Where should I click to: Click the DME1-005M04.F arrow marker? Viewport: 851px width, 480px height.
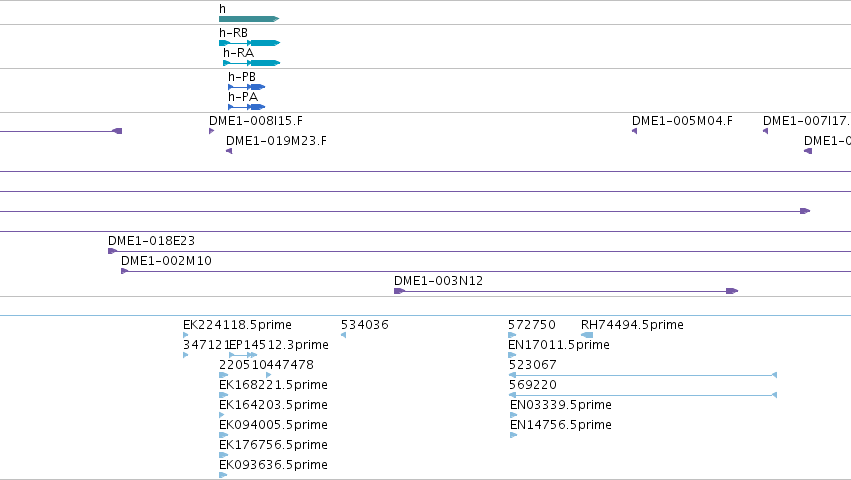pyautogui.click(x=634, y=131)
